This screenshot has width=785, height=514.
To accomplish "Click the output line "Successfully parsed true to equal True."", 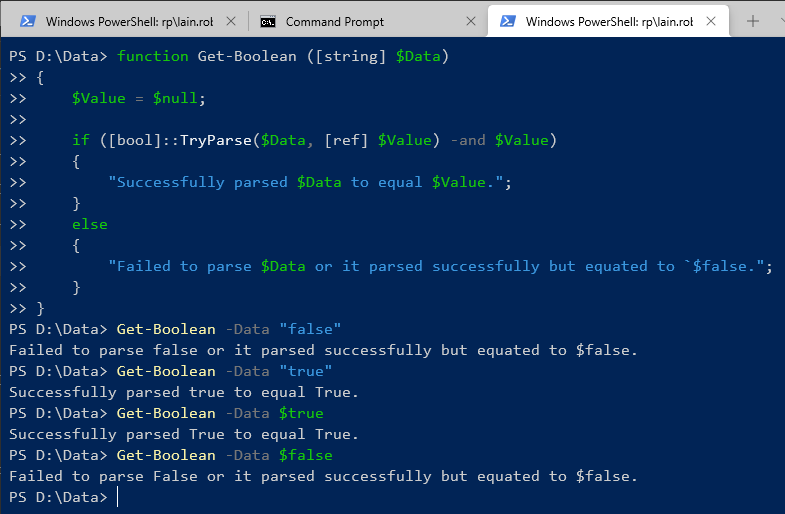I will click(x=184, y=392).
